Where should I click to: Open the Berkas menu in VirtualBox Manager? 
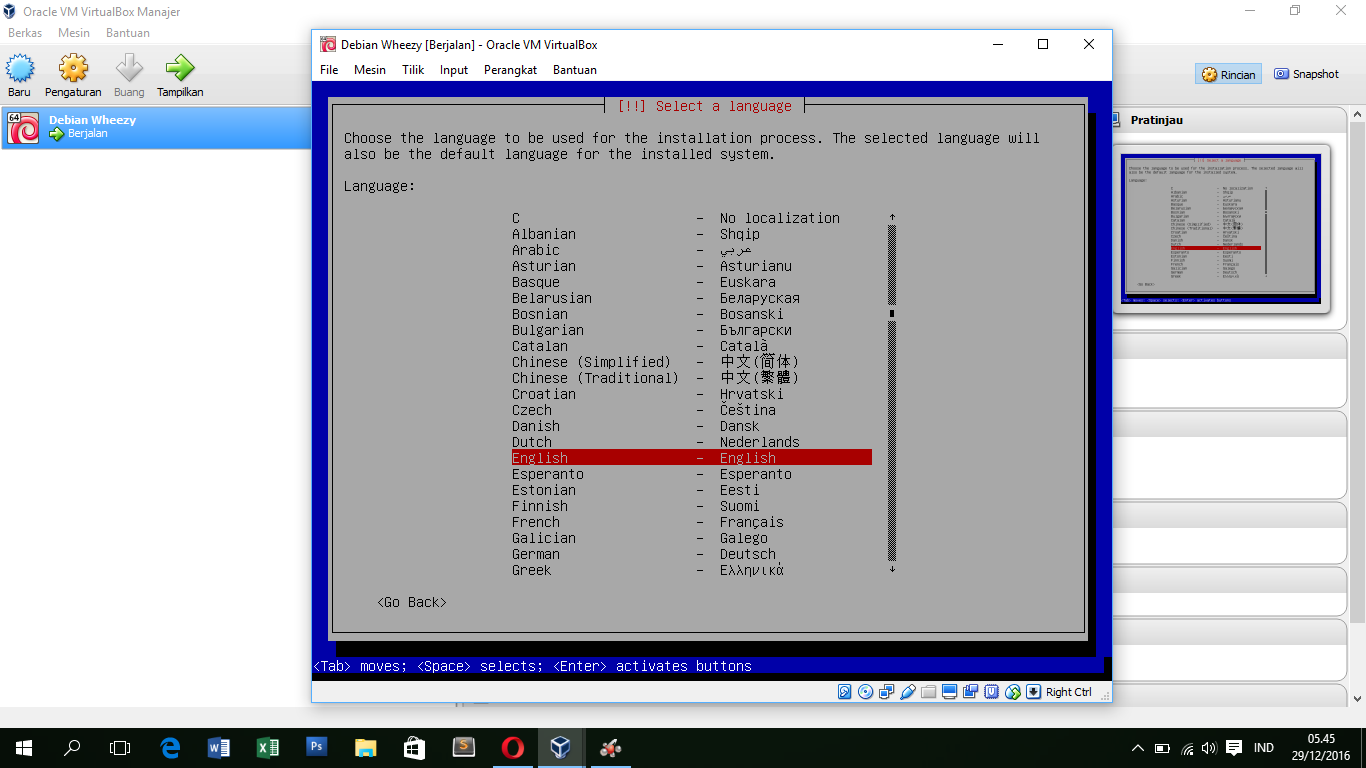[25, 33]
